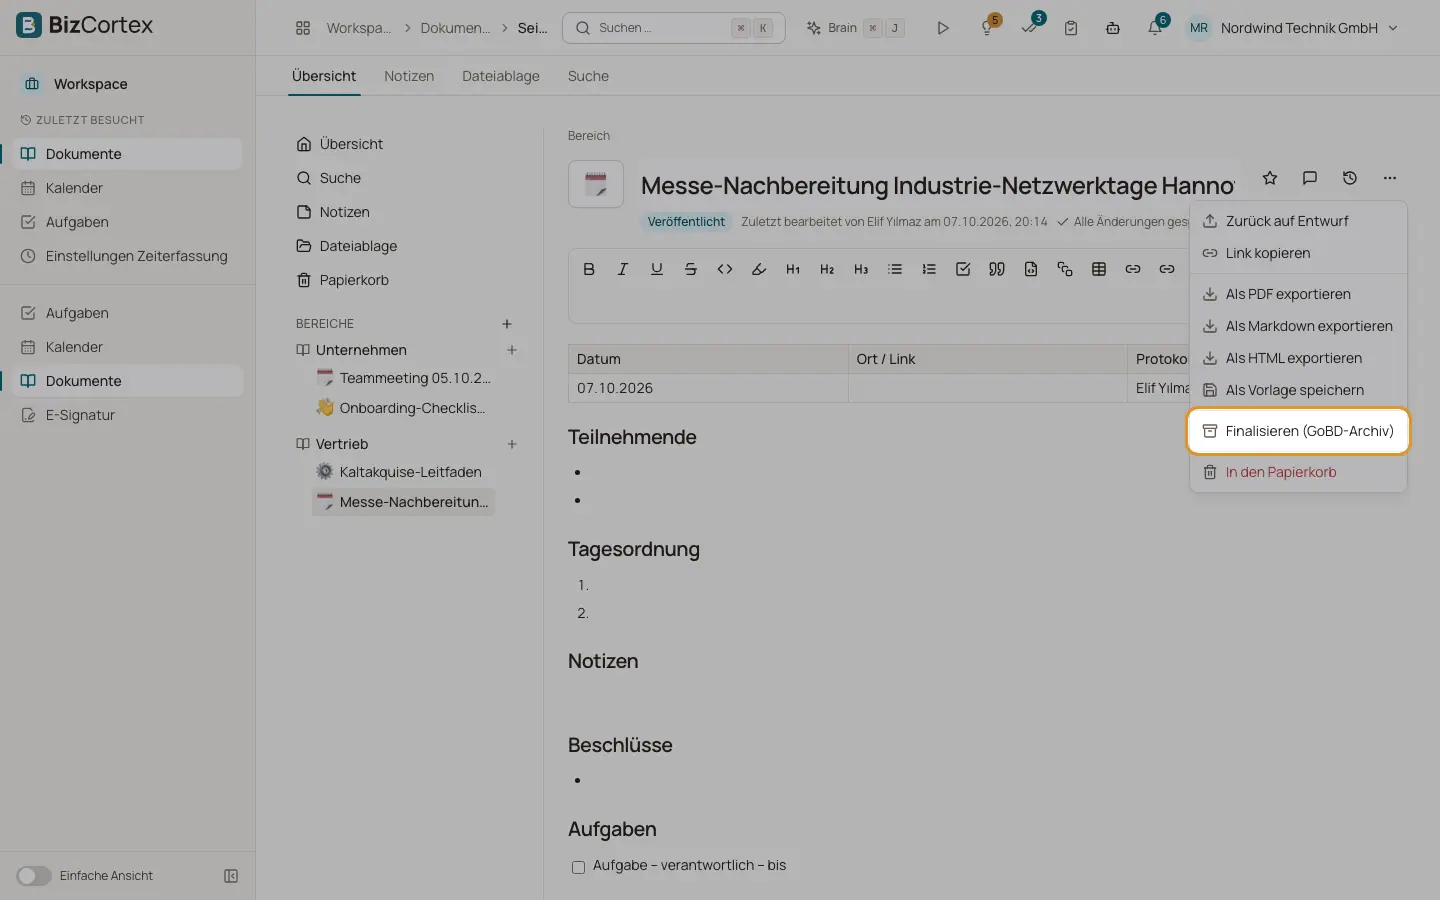This screenshot has width=1440, height=900.
Task: Open the version history clock icon
Action: (1350, 178)
